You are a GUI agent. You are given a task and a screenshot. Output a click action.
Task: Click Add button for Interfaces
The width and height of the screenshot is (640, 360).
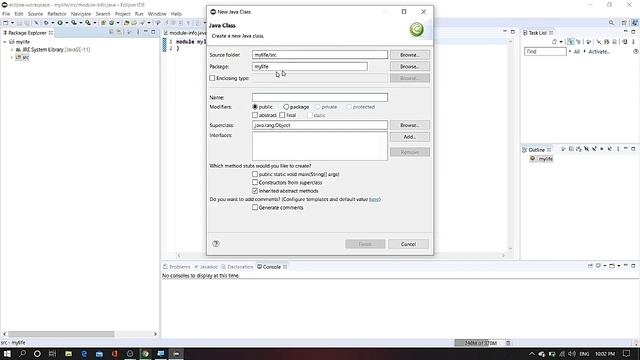click(409, 137)
